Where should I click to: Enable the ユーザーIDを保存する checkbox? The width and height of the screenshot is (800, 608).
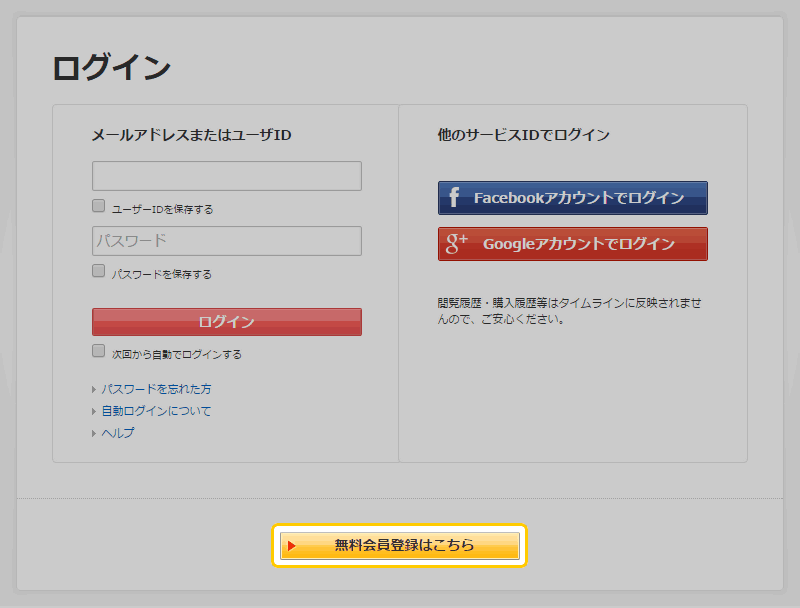coord(98,206)
